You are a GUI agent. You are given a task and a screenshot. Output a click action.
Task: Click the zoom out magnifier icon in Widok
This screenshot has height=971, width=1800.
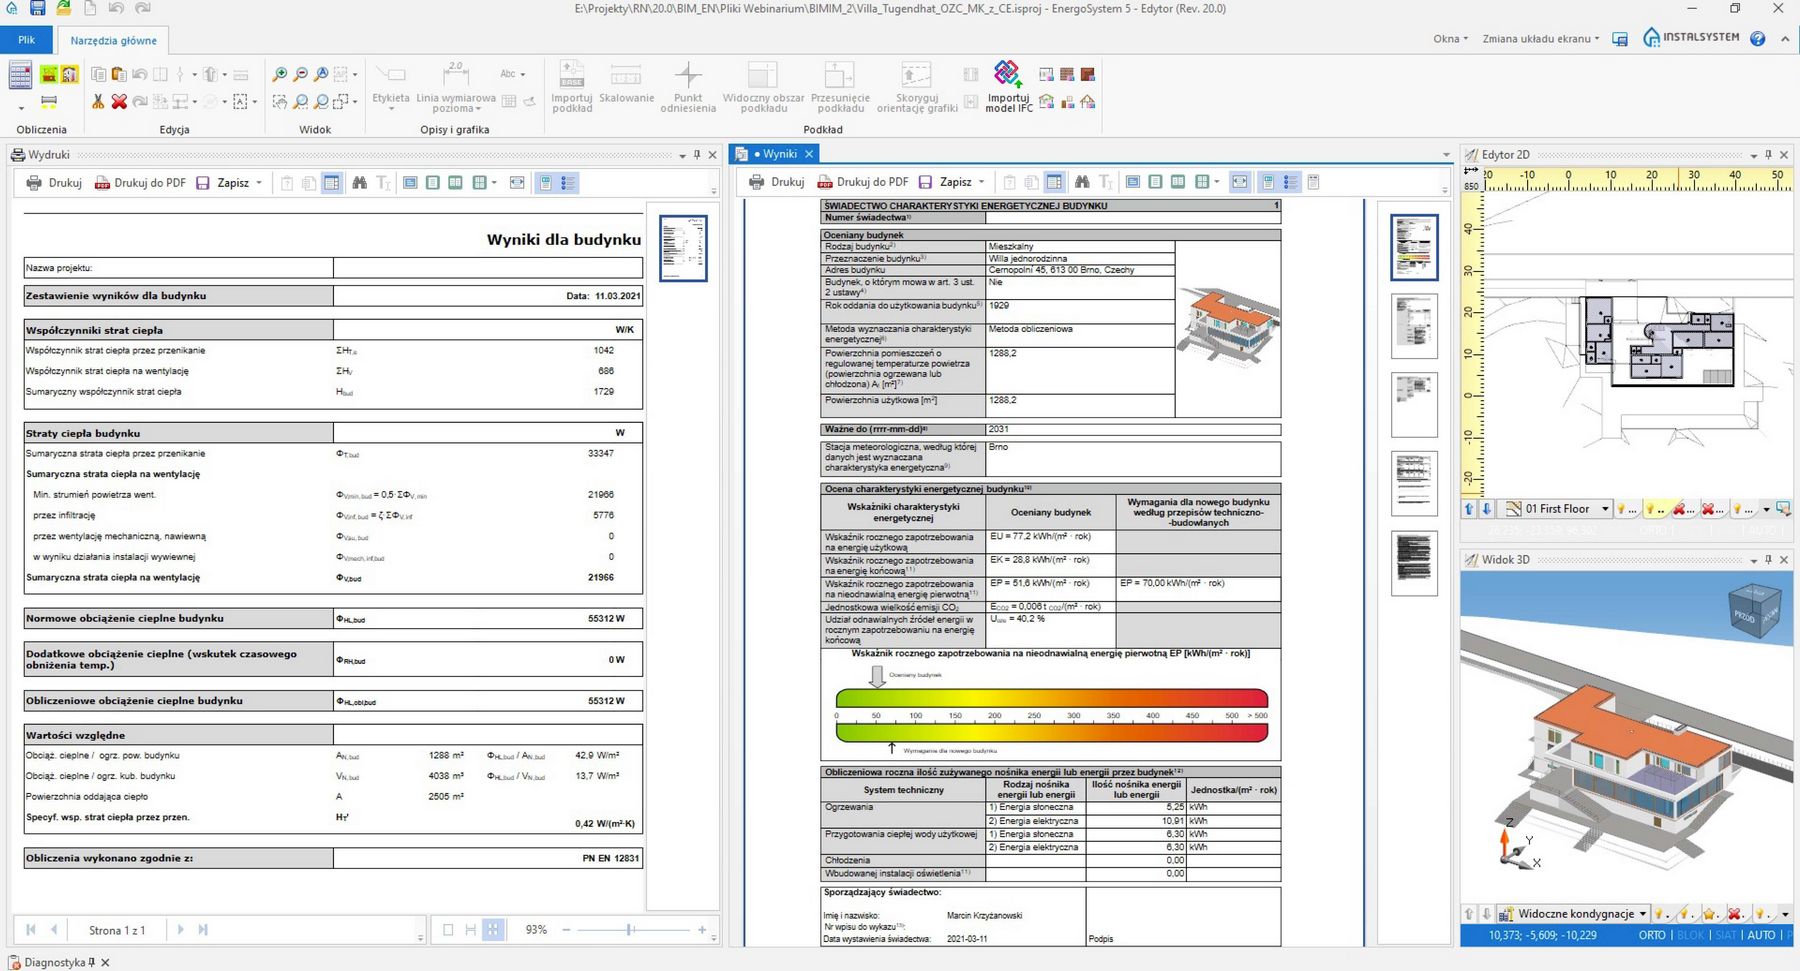click(x=300, y=75)
